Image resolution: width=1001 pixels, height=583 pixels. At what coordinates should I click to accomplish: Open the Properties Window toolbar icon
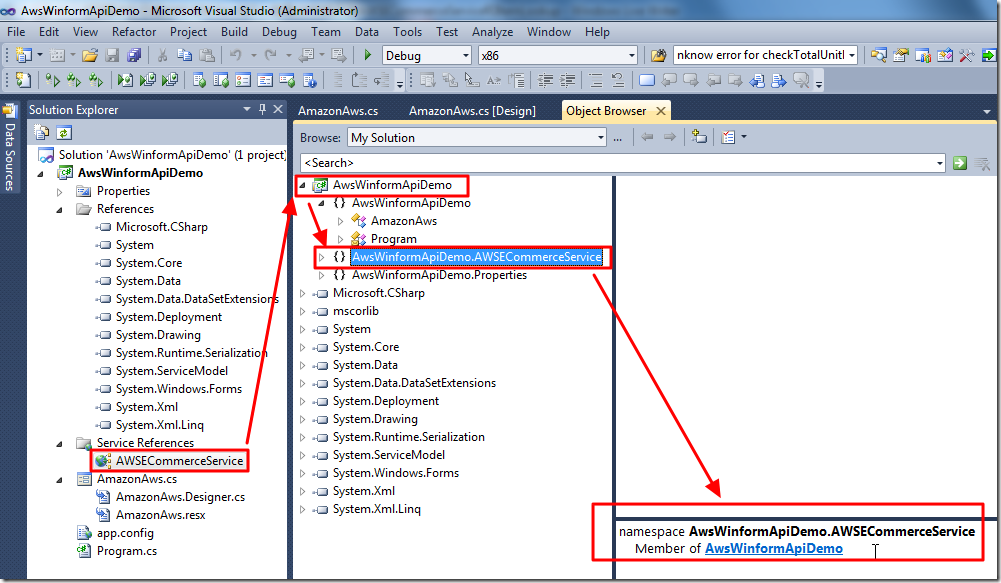coord(901,56)
